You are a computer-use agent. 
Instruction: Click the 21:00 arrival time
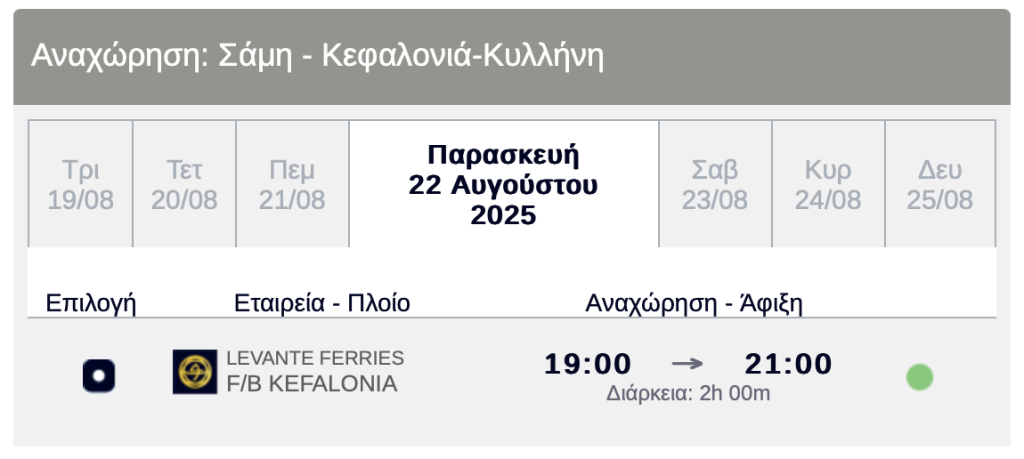[x=788, y=364]
